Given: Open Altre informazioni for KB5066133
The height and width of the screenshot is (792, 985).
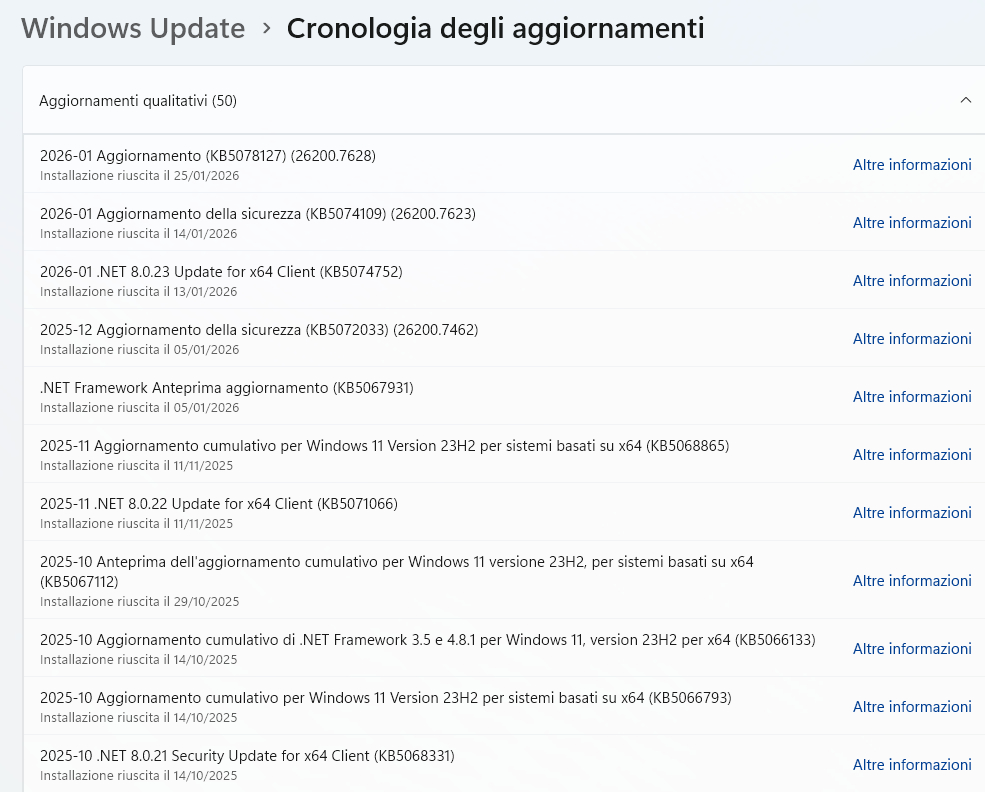Looking at the screenshot, I should coord(912,648).
